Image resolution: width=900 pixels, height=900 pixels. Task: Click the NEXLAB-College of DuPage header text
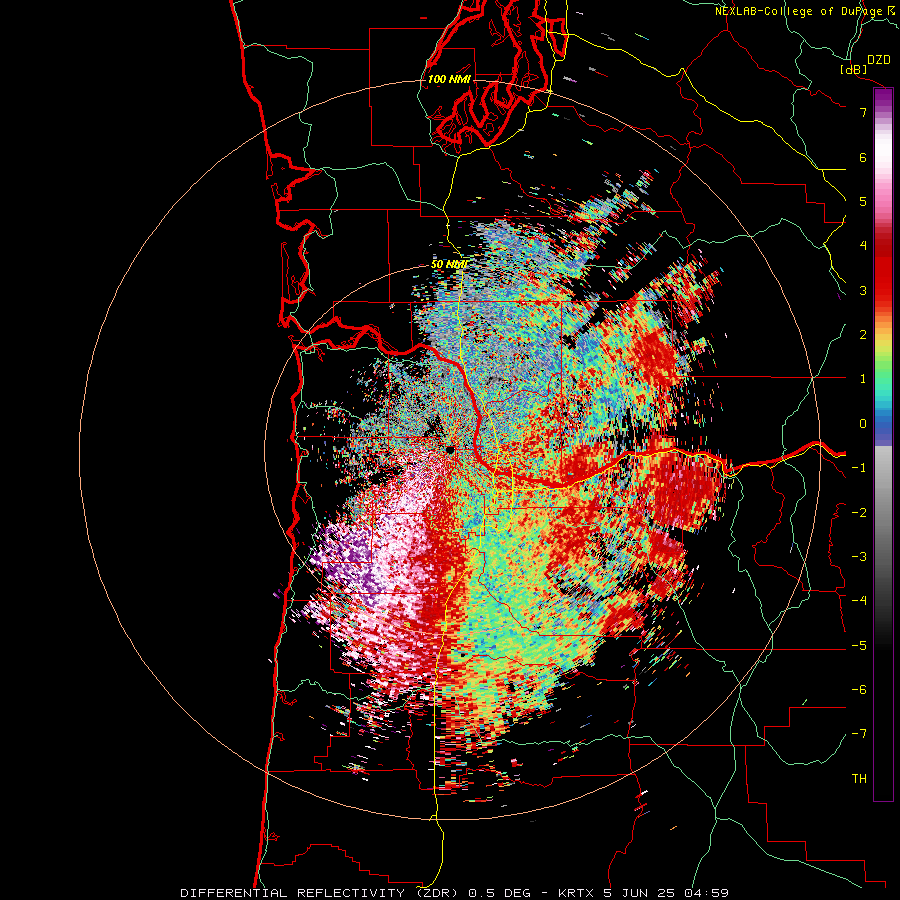[x=804, y=11]
